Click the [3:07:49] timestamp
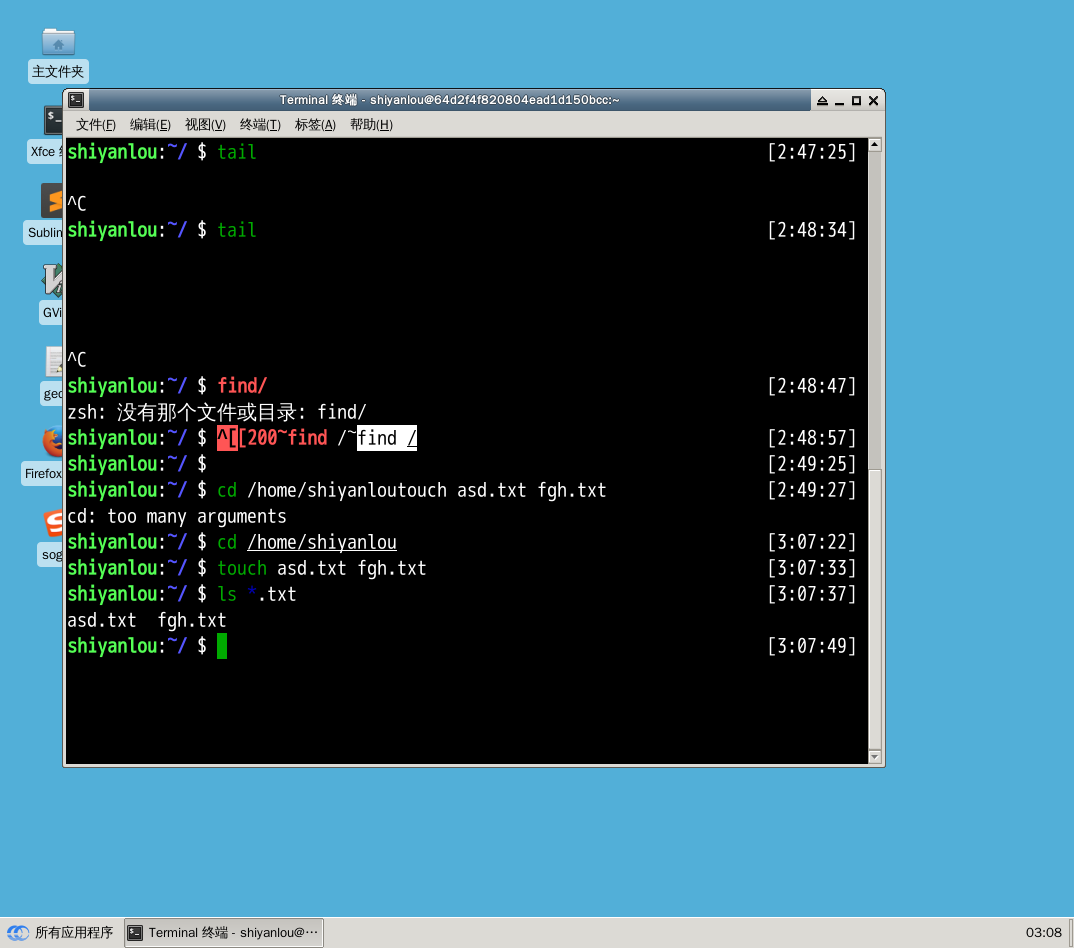The height and width of the screenshot is (948, 1074). pyautogui.click(x=812, y=646)
